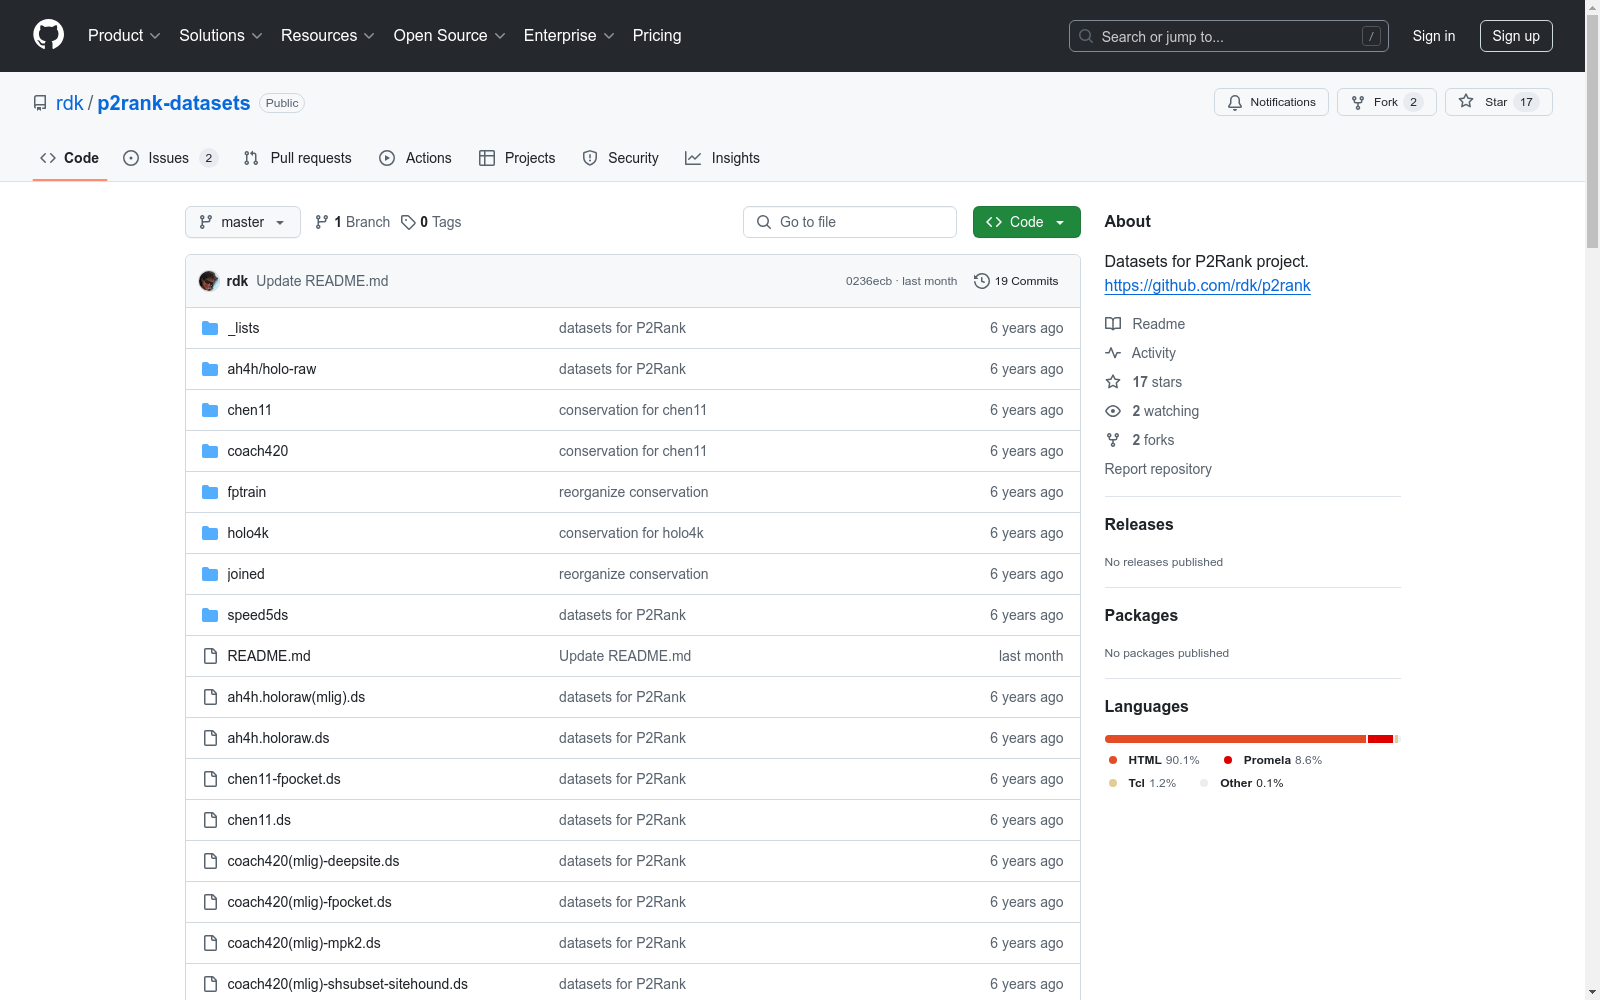
Task: Click the HTML 90.1% language legend
Action: (x=1154, y=760)
